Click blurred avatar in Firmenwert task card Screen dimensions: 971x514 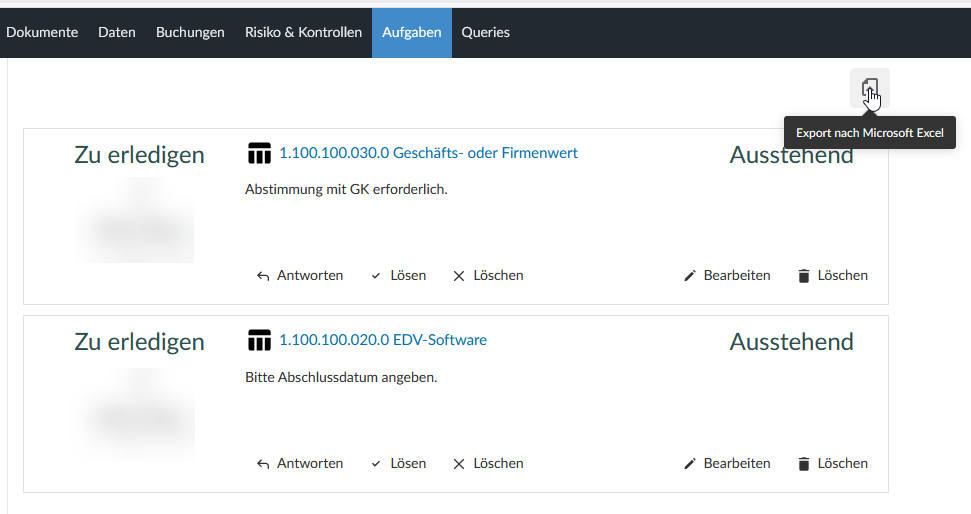(x=135, y=220)
